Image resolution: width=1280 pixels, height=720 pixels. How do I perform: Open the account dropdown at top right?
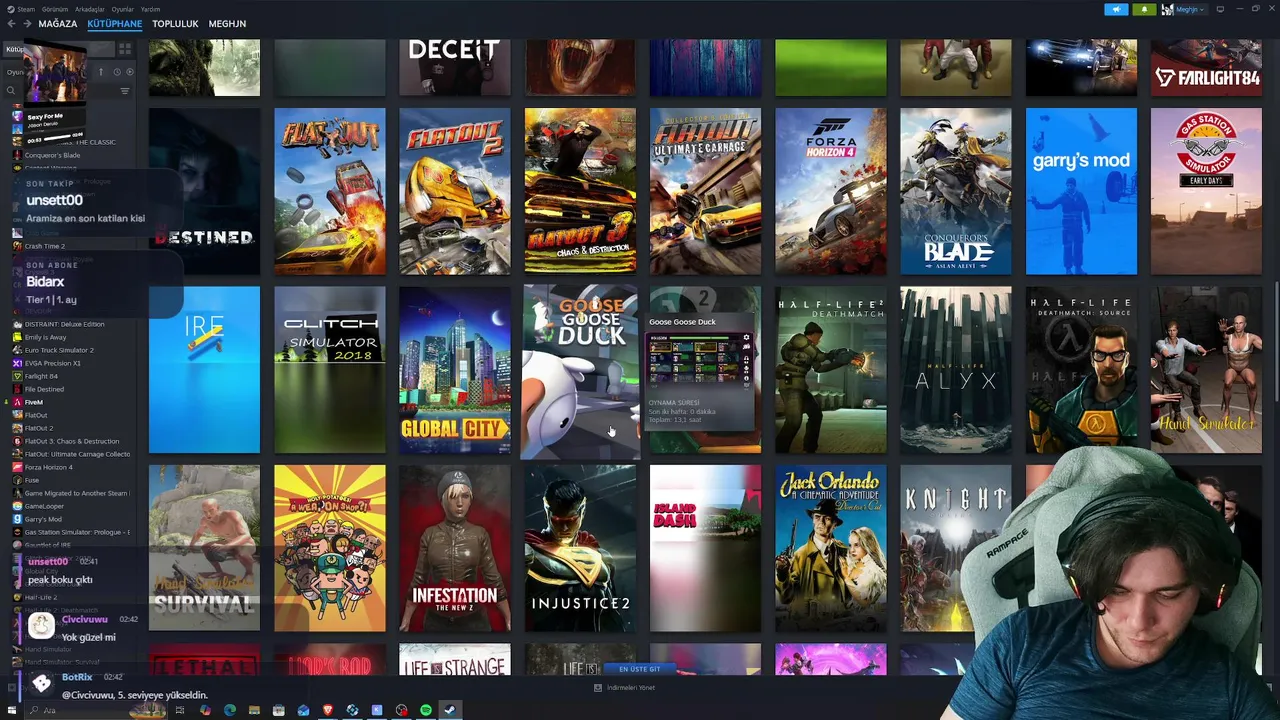coord(1184,9)
